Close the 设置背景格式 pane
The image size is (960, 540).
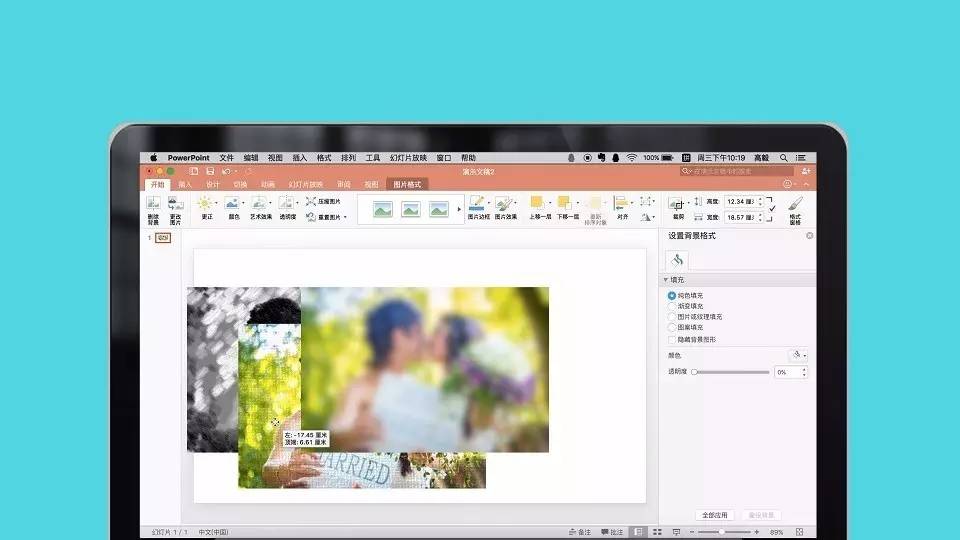click(809, 236)
